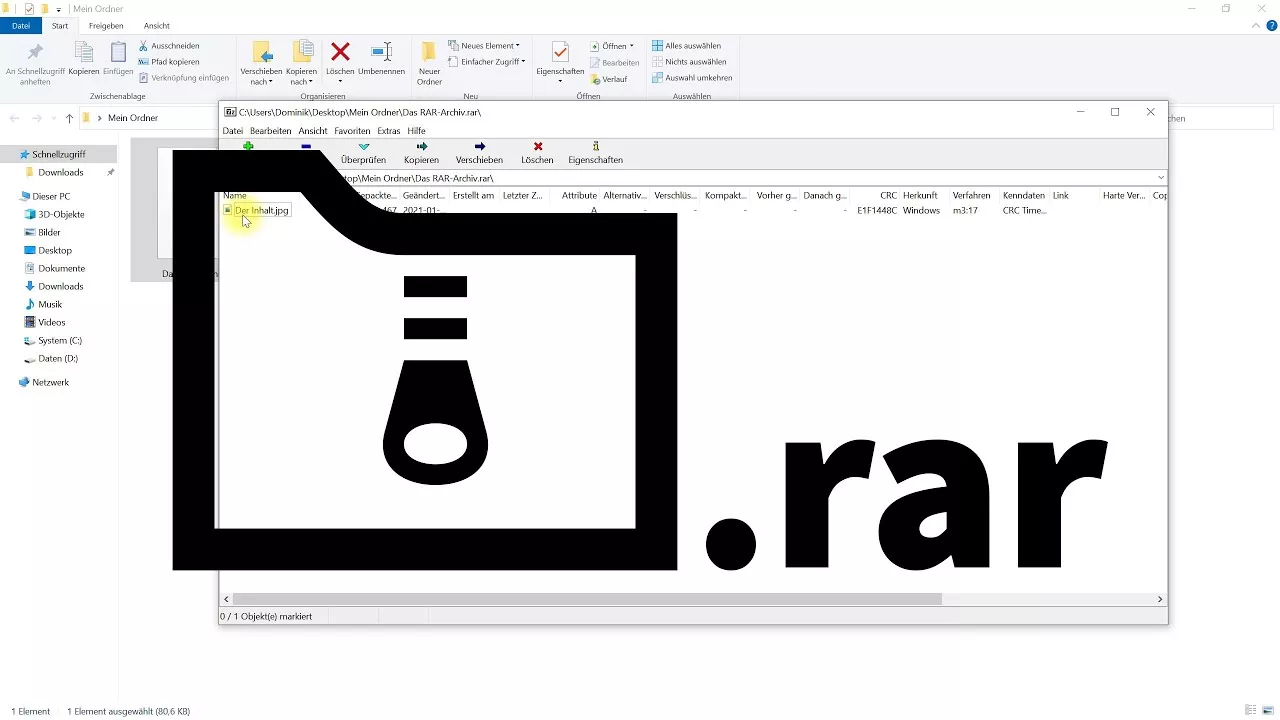The image size is (1280, 720).
Task: Click Auswahl umkehren in the ribbon
Action: [x=692, y=78]
